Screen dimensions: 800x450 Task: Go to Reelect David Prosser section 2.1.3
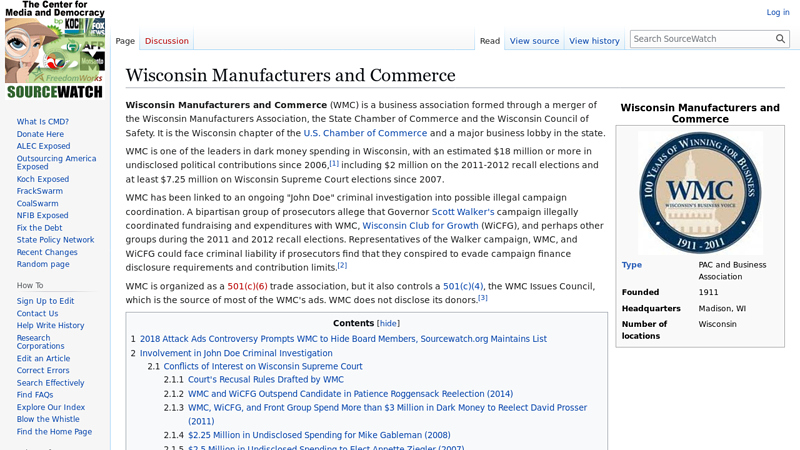coord(387,414)
